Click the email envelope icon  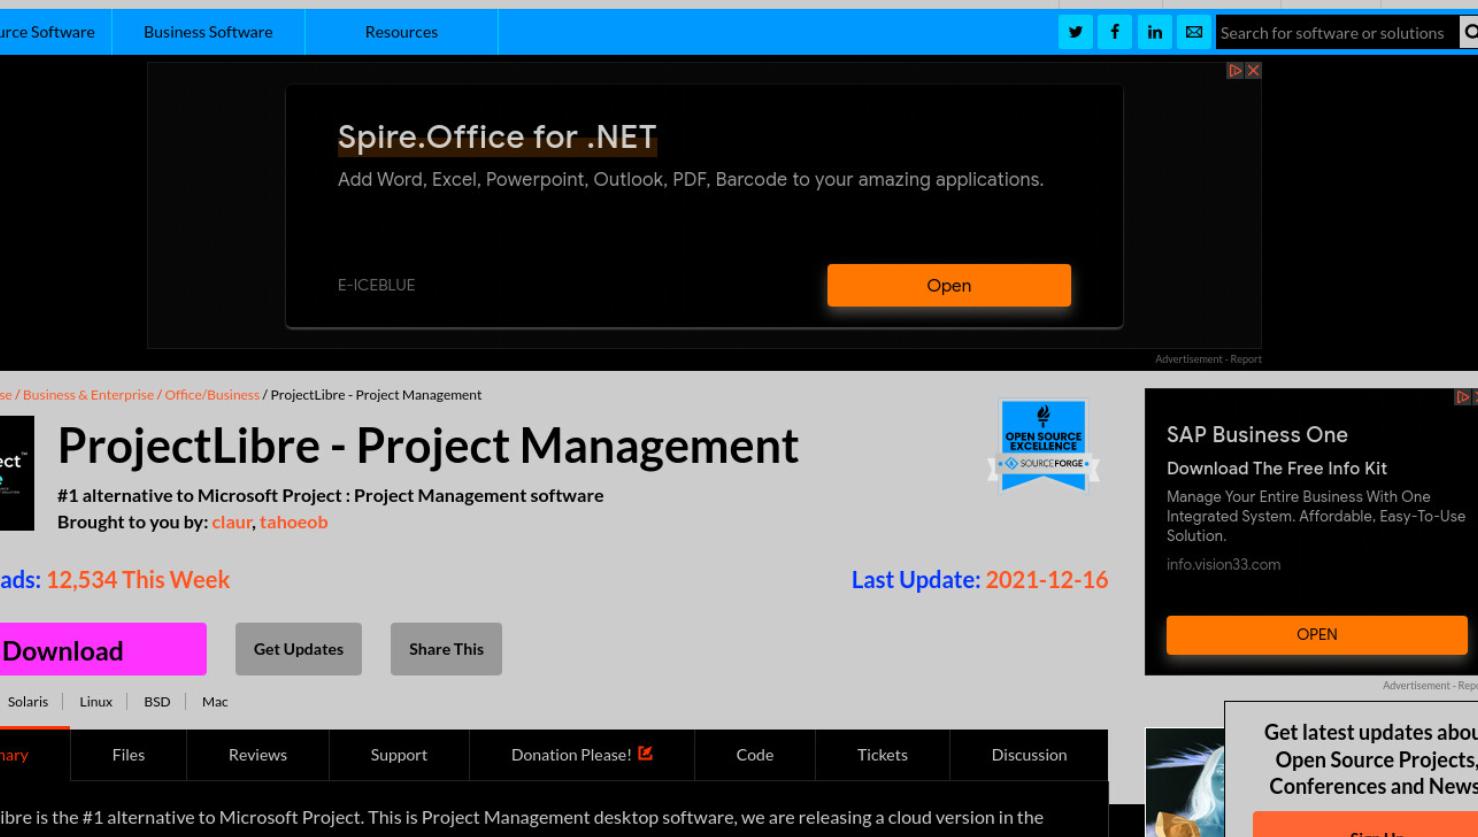[x=1193, y=32]
